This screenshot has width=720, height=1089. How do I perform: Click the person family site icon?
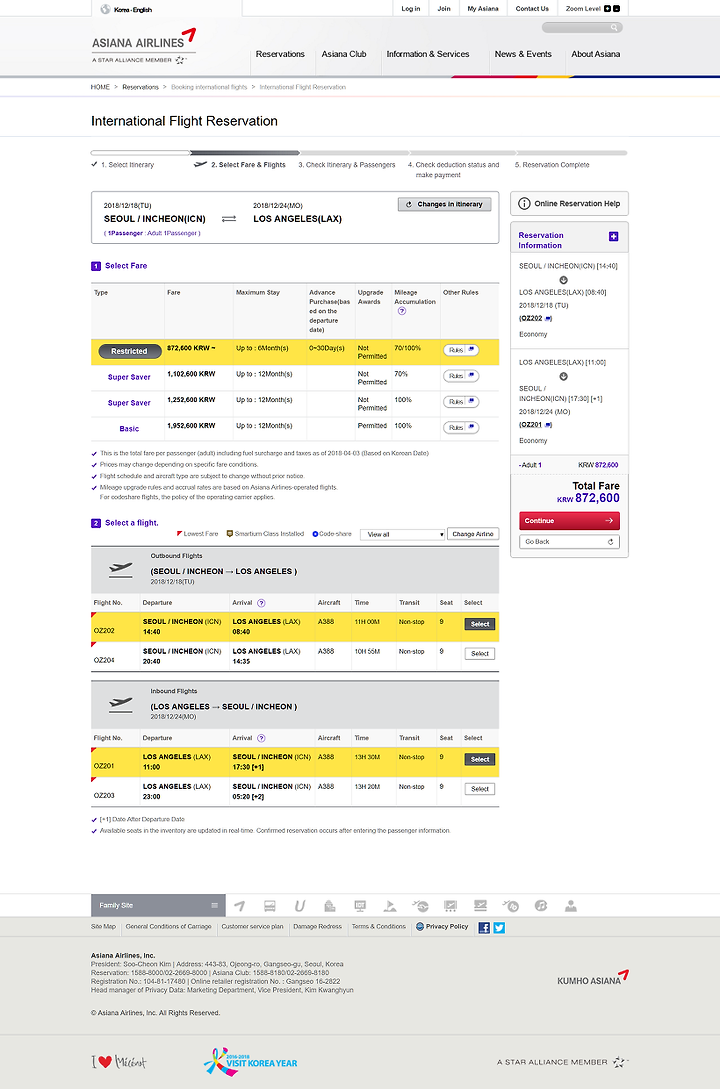(571, 906)
